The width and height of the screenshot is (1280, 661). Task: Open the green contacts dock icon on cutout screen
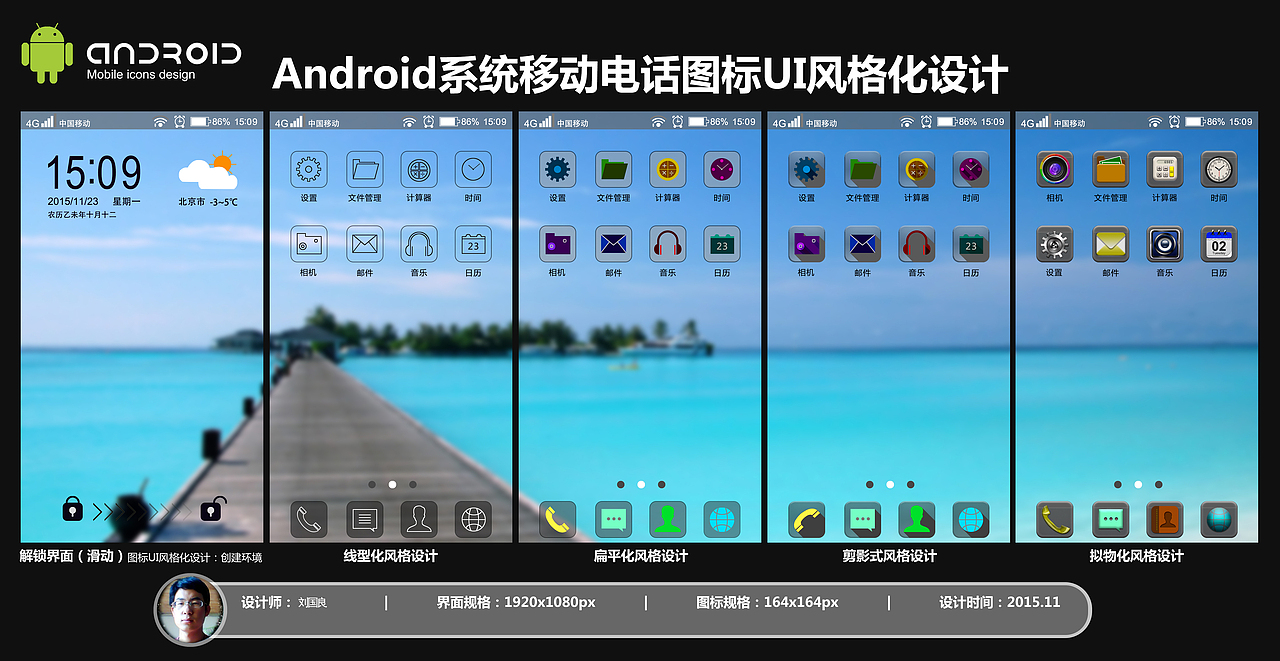pyautogui.click(x=917, y=518)
